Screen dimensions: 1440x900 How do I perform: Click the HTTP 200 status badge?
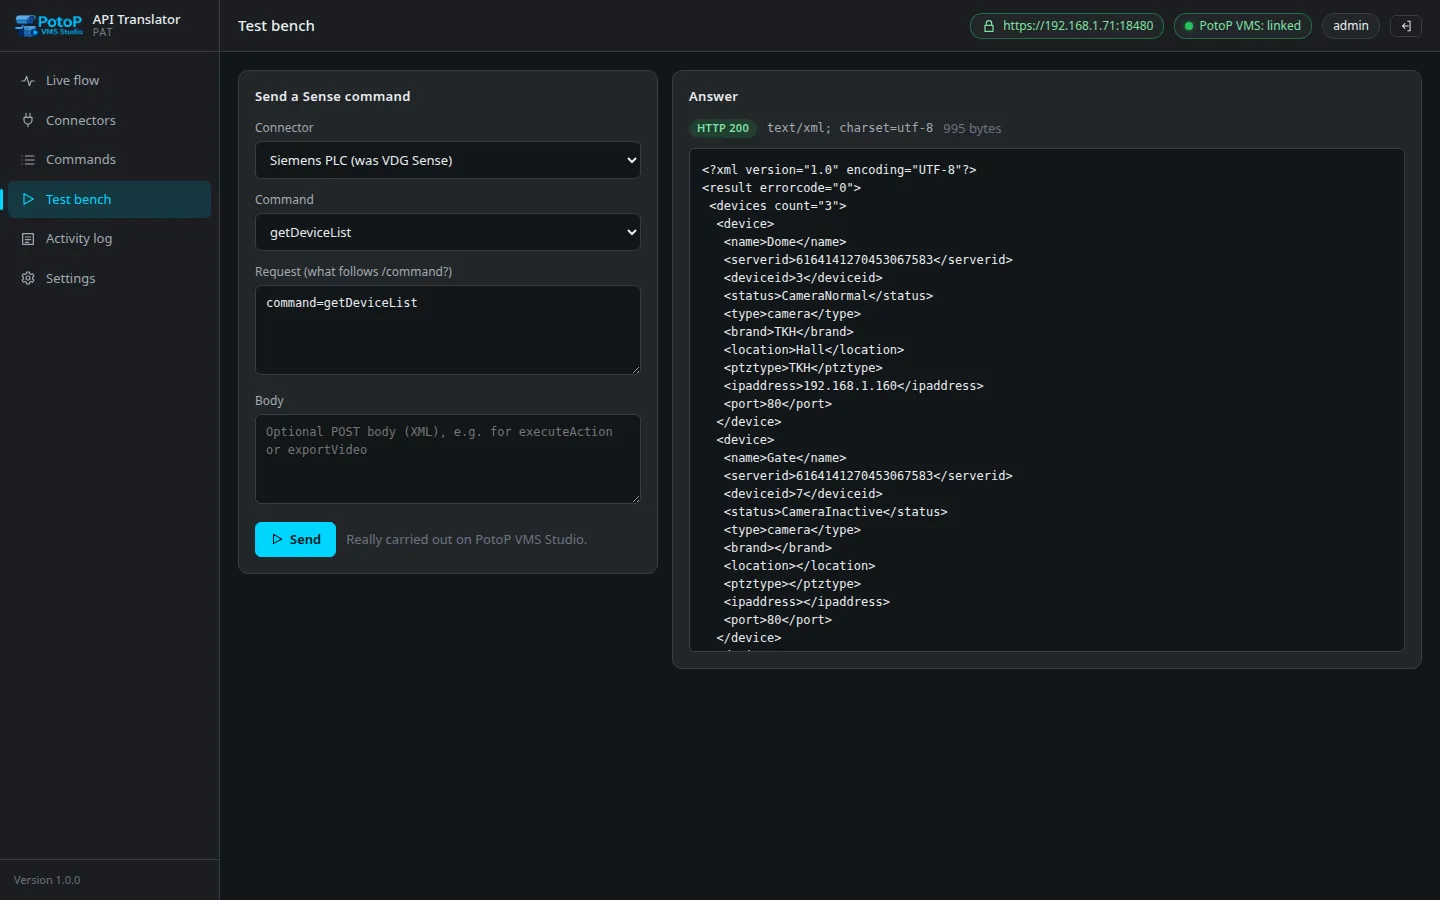click(x=723, y=128)
